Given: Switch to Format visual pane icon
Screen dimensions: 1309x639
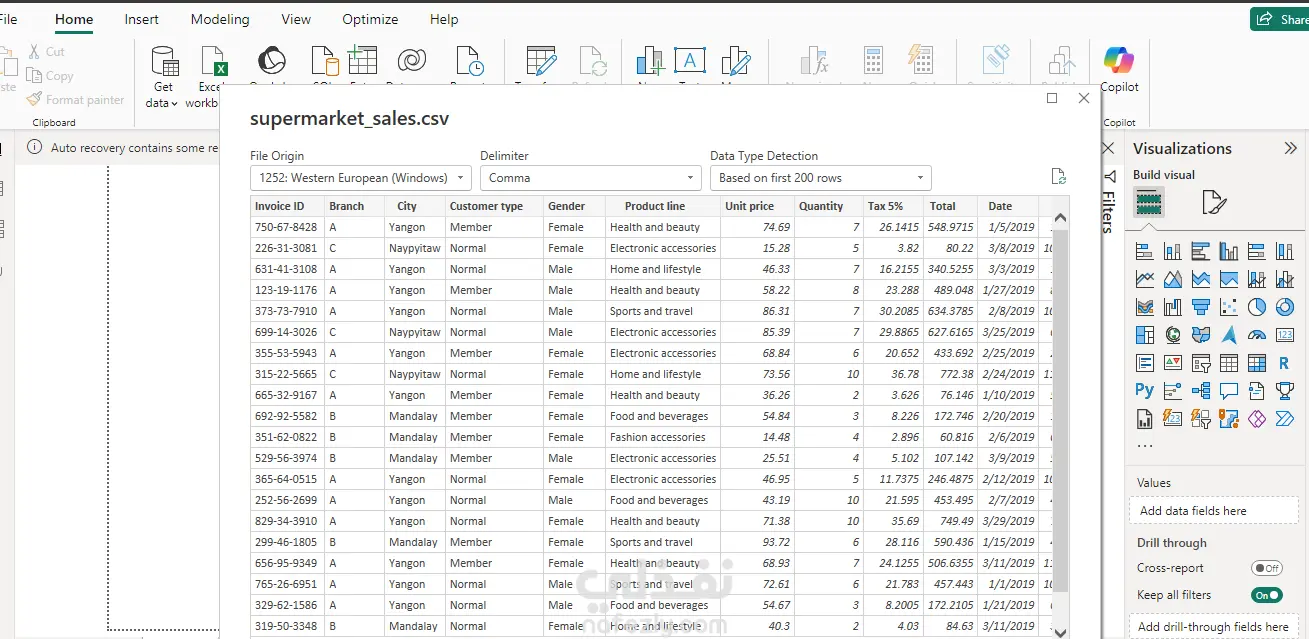Looking at the screenshot, I should point(1213,204).
